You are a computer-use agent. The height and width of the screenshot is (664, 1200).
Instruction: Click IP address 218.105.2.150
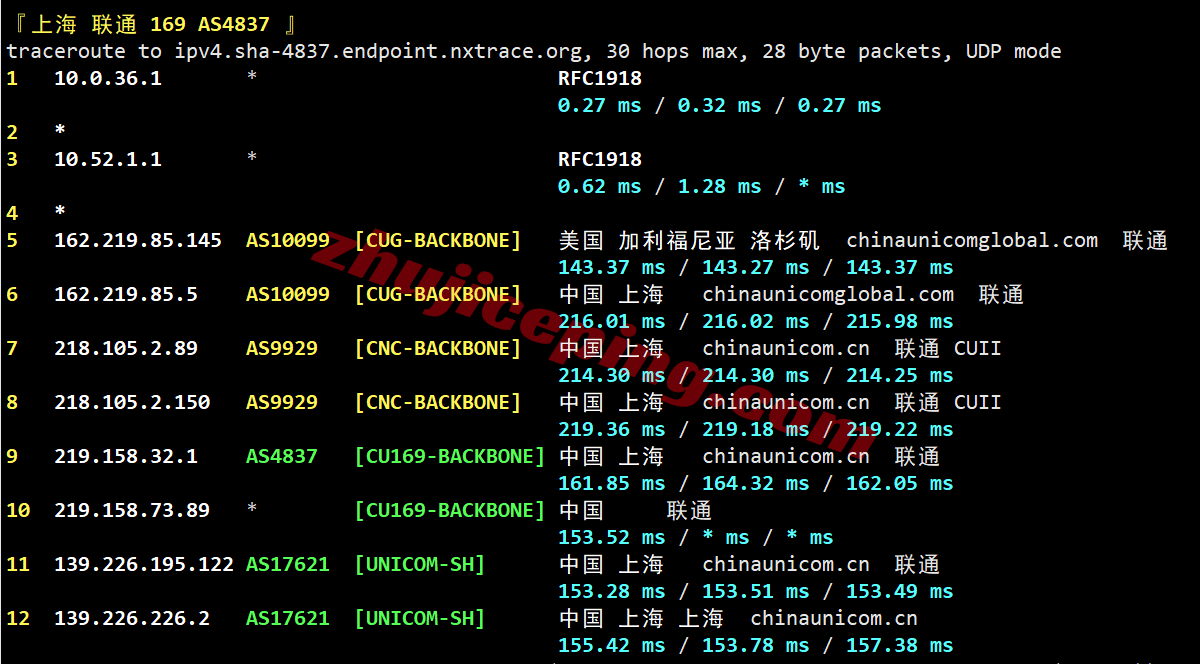pyautogui.click(x=132, y=402)
